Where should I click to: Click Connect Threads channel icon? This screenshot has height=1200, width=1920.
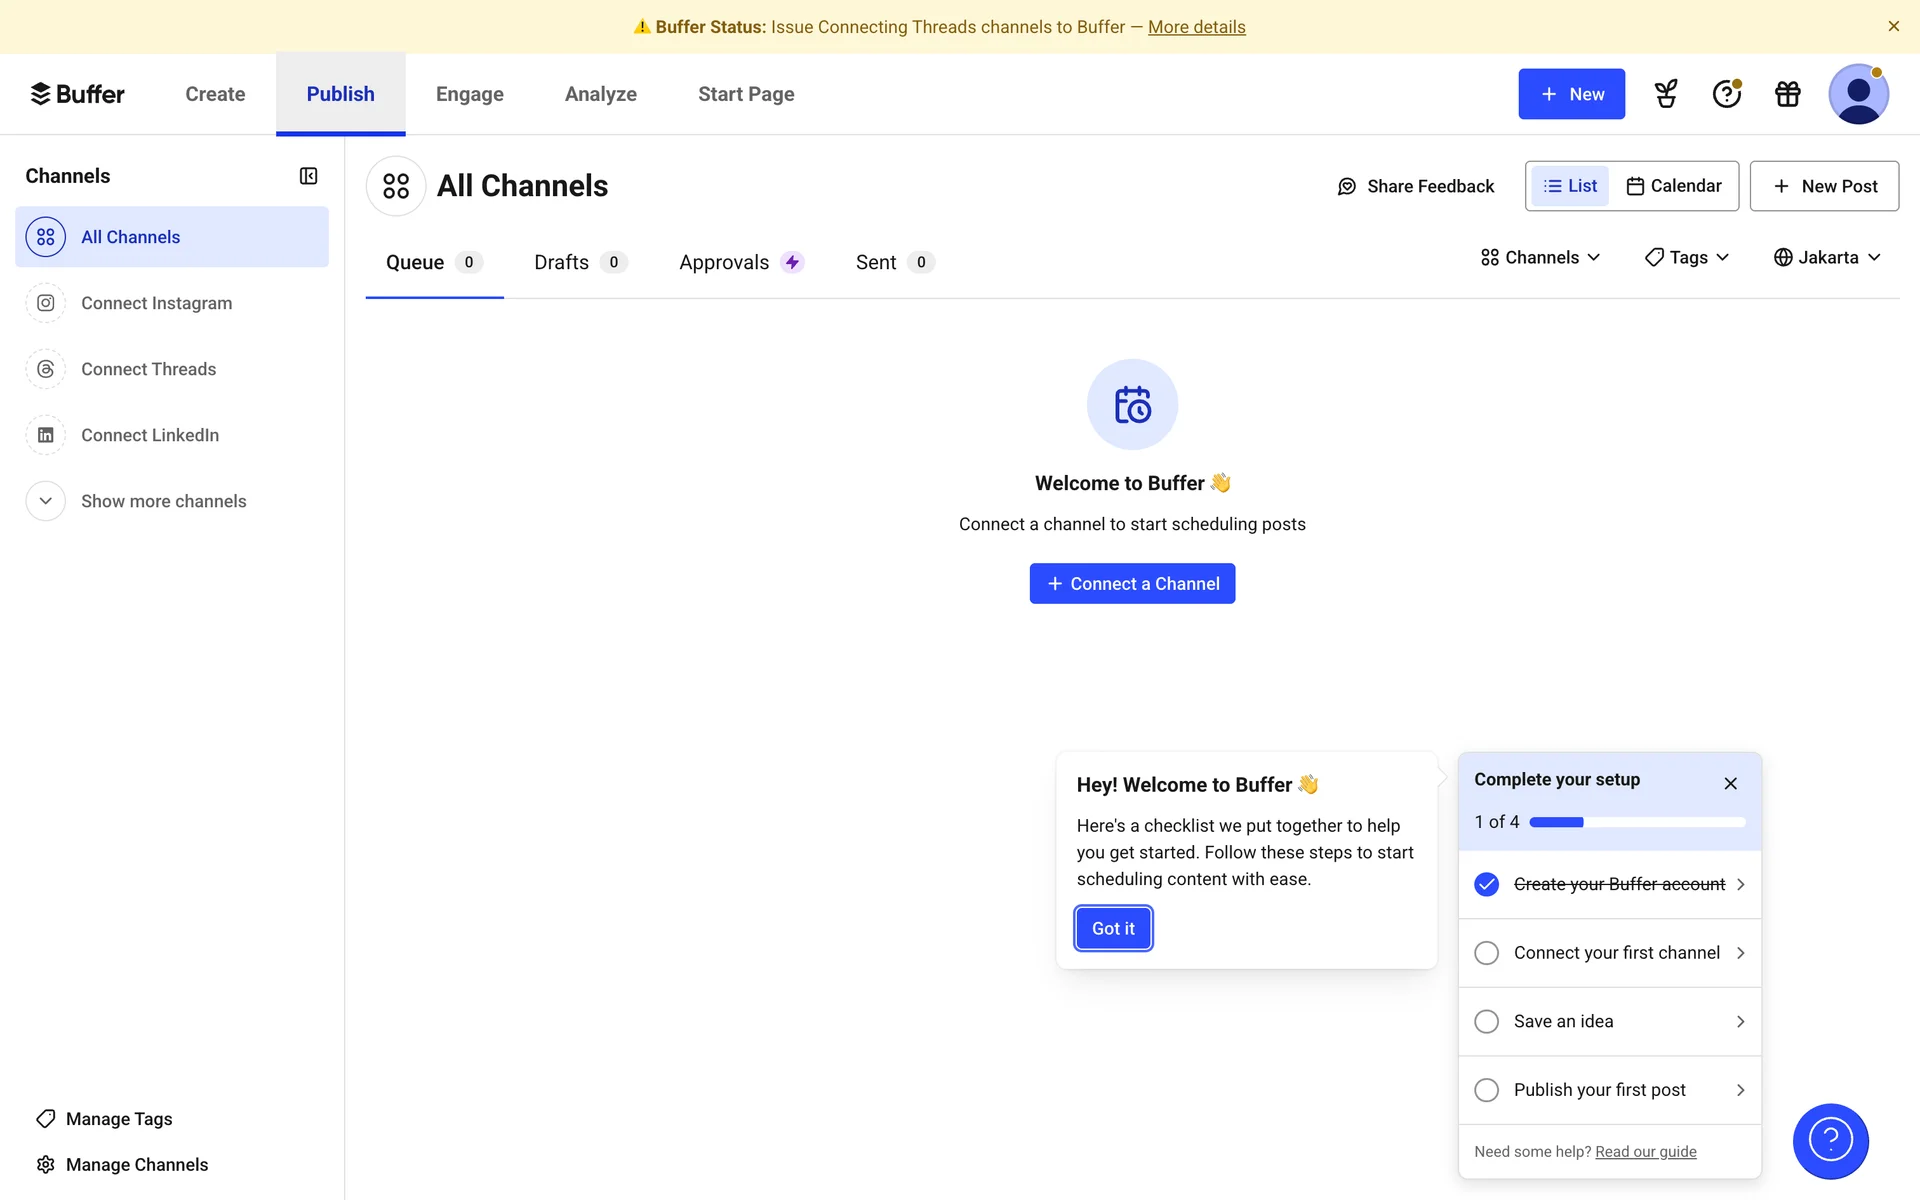(x=46, y=369)
